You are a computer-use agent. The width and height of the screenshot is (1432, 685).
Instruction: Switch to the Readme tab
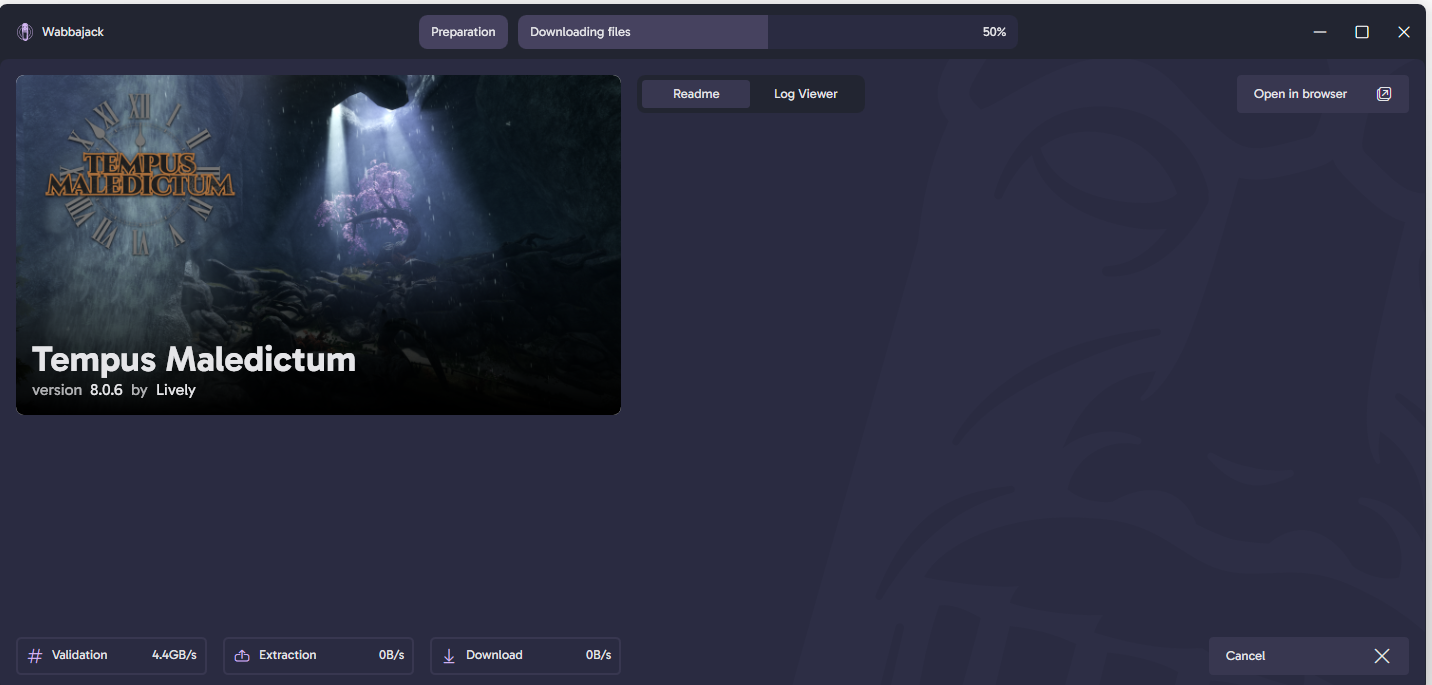tap(696, 94)
